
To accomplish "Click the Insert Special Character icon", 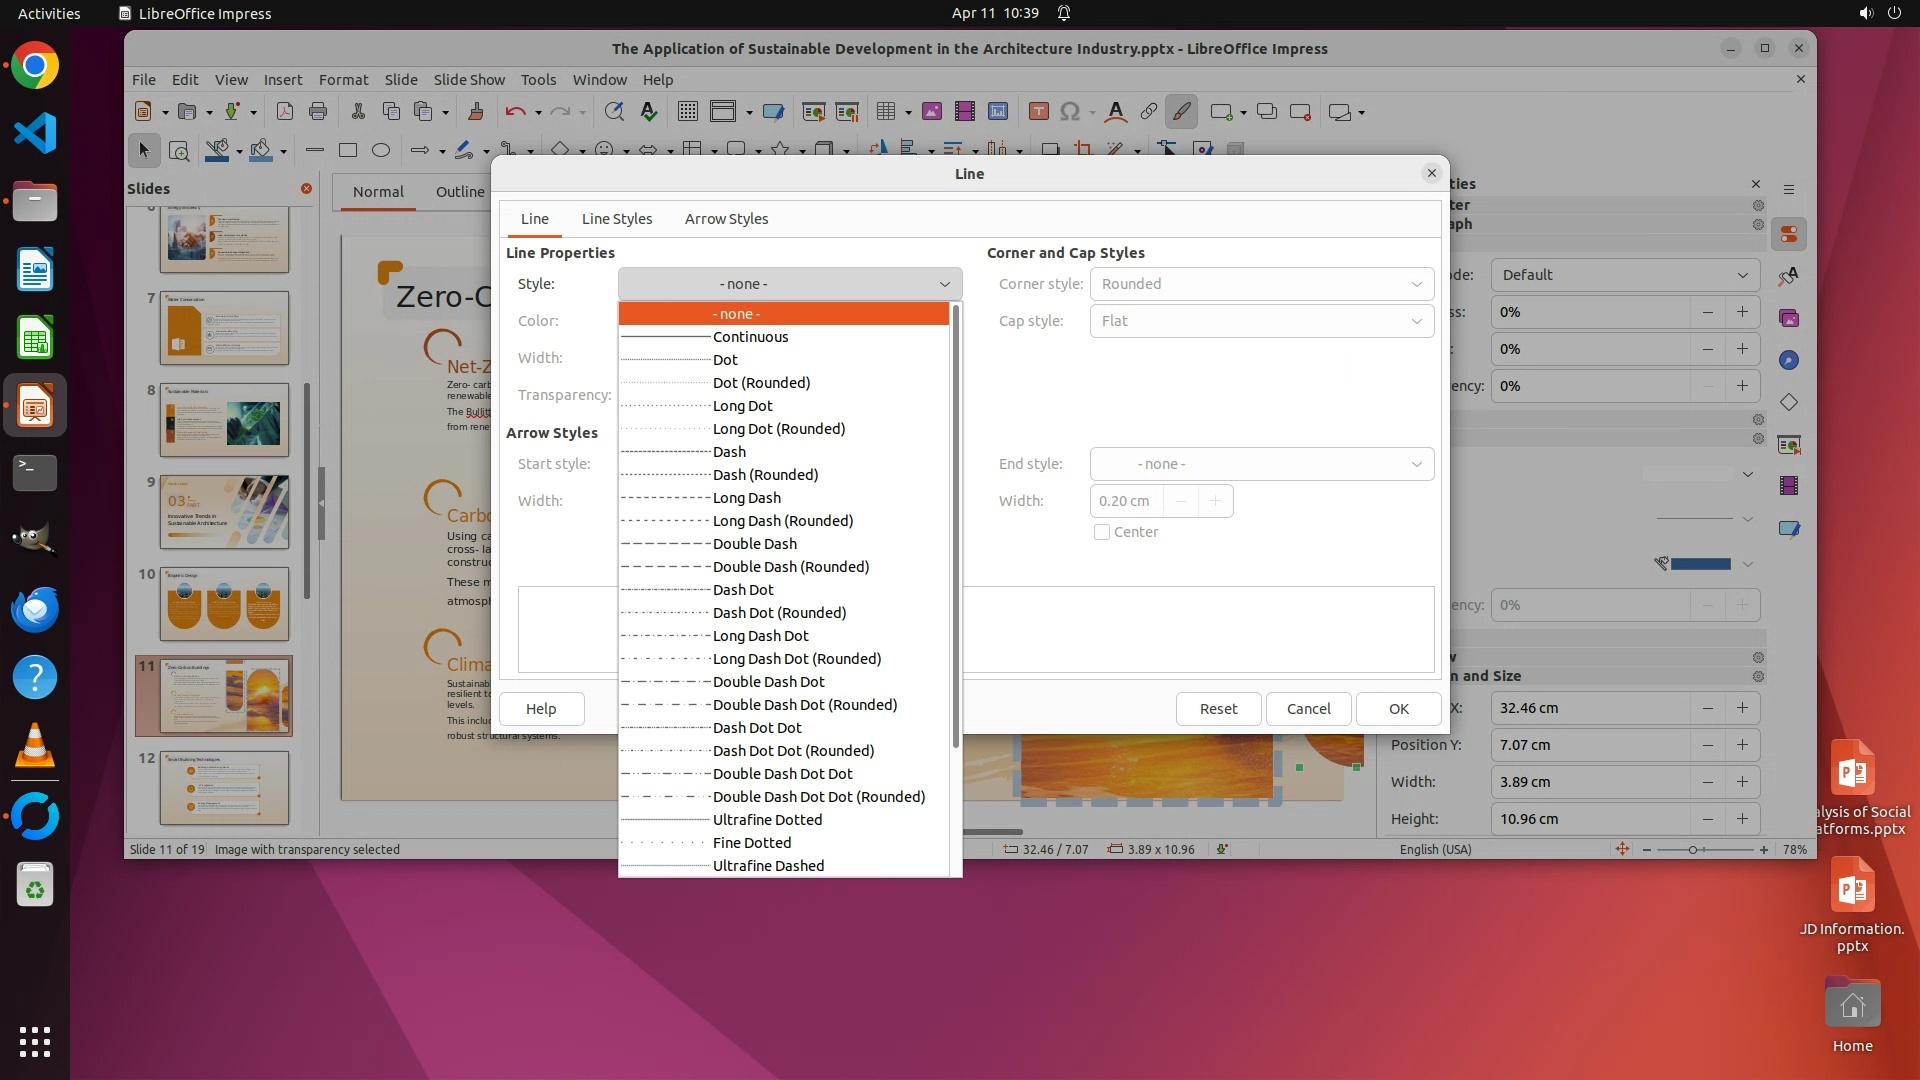I will pyautogui.click(x=1070, y=112).
